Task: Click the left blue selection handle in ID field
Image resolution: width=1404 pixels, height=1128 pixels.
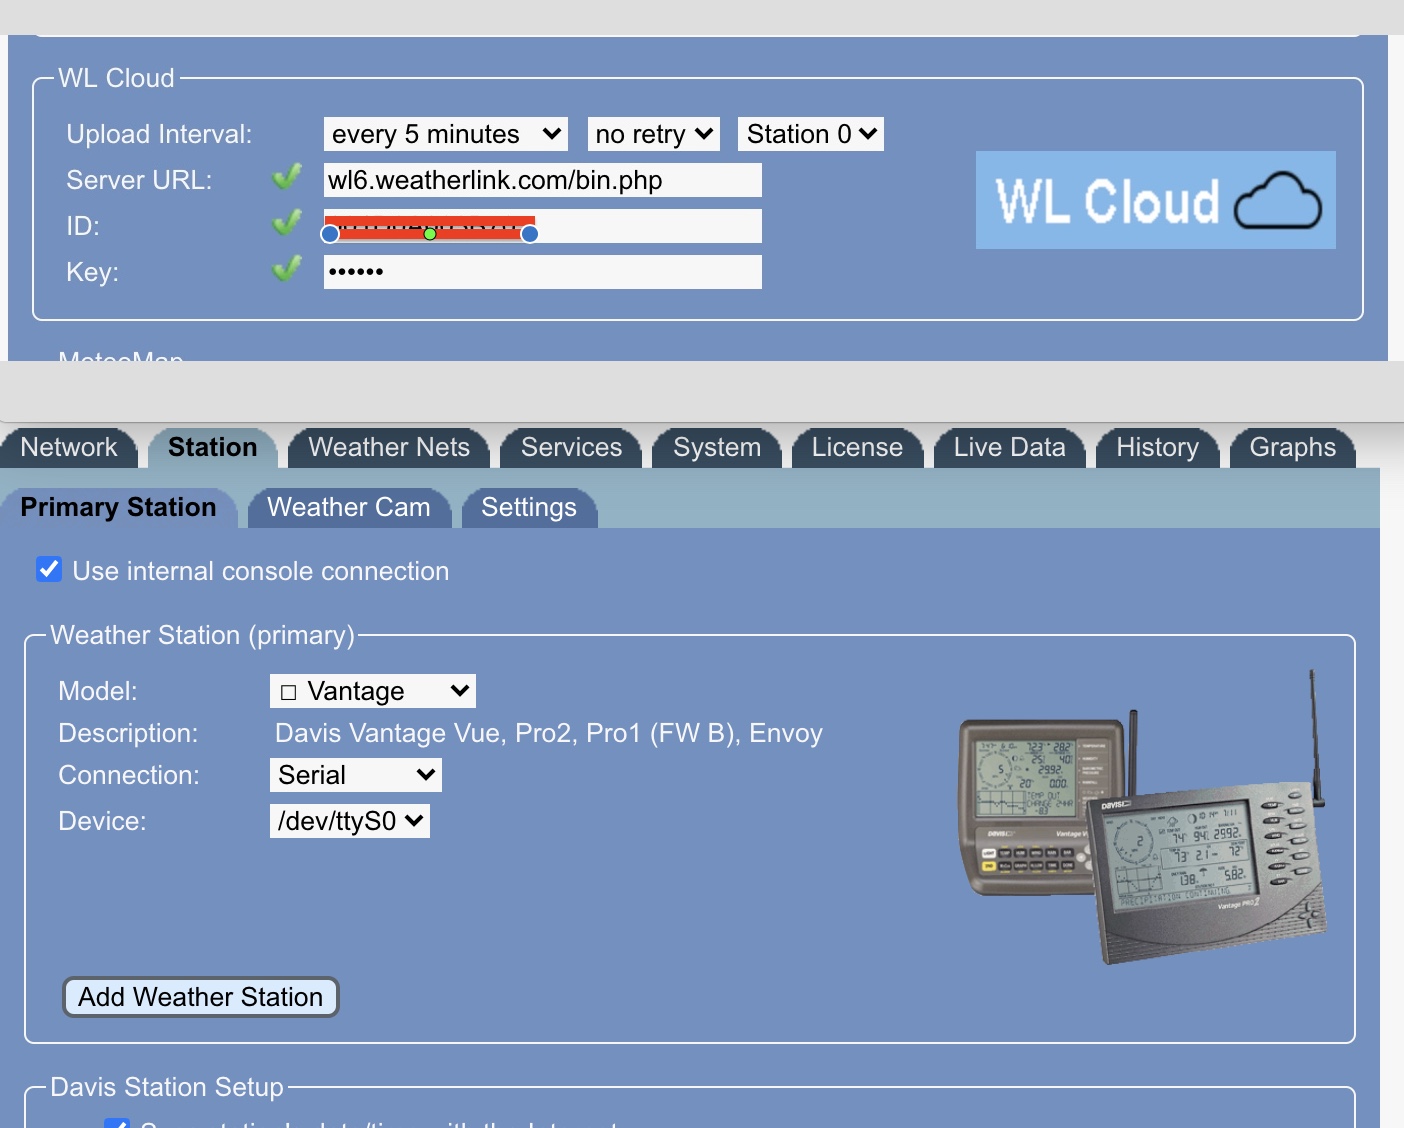Action: (x=330, y=234)
